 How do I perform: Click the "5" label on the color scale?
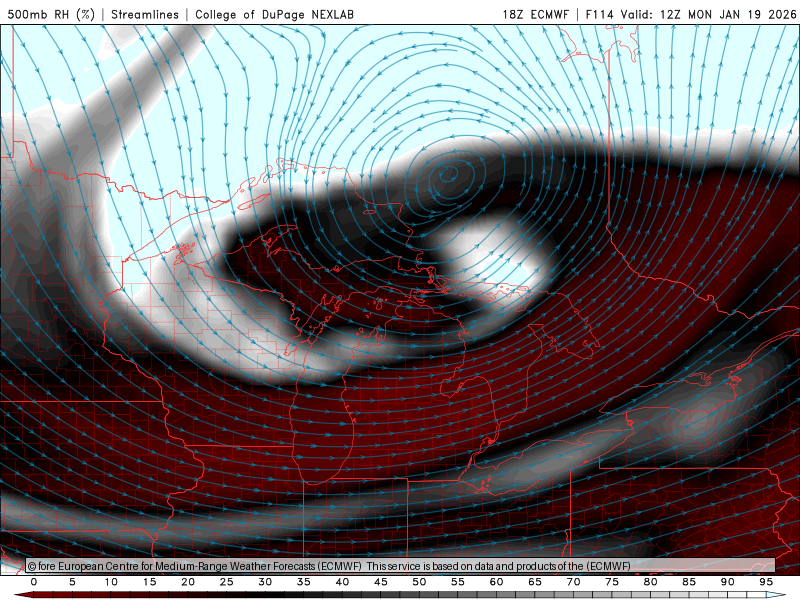72,582
